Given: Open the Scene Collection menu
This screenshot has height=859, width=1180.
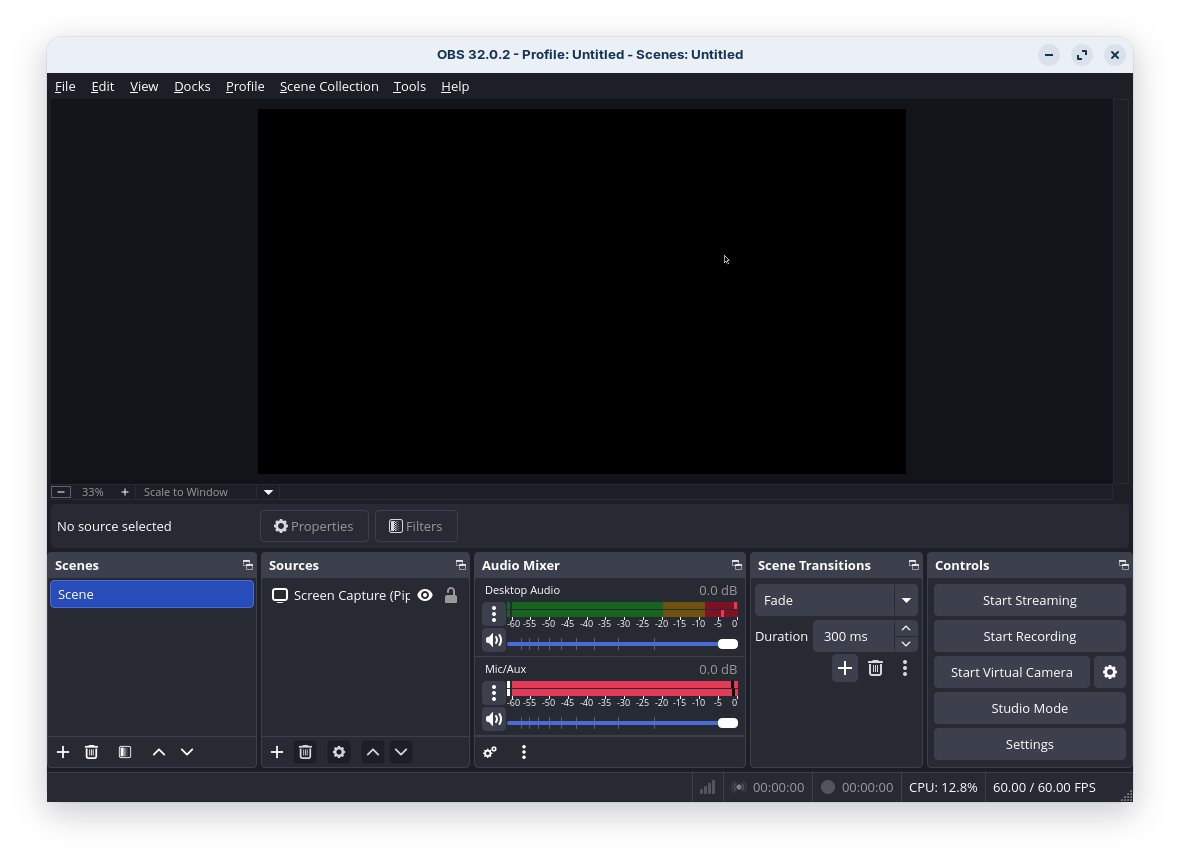Looking at the screenshot, I should tap(329, 86).
